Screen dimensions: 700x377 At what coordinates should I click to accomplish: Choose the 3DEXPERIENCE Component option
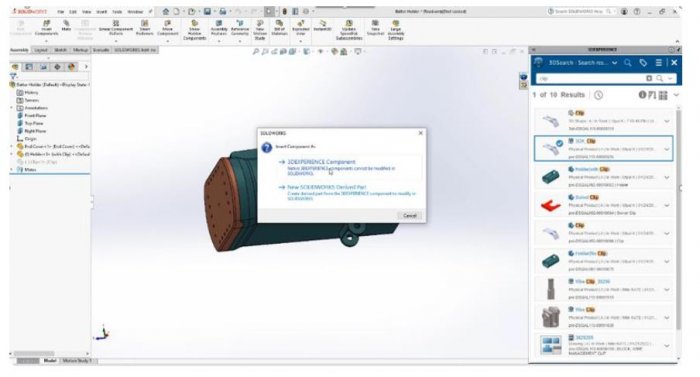[321, 162]
